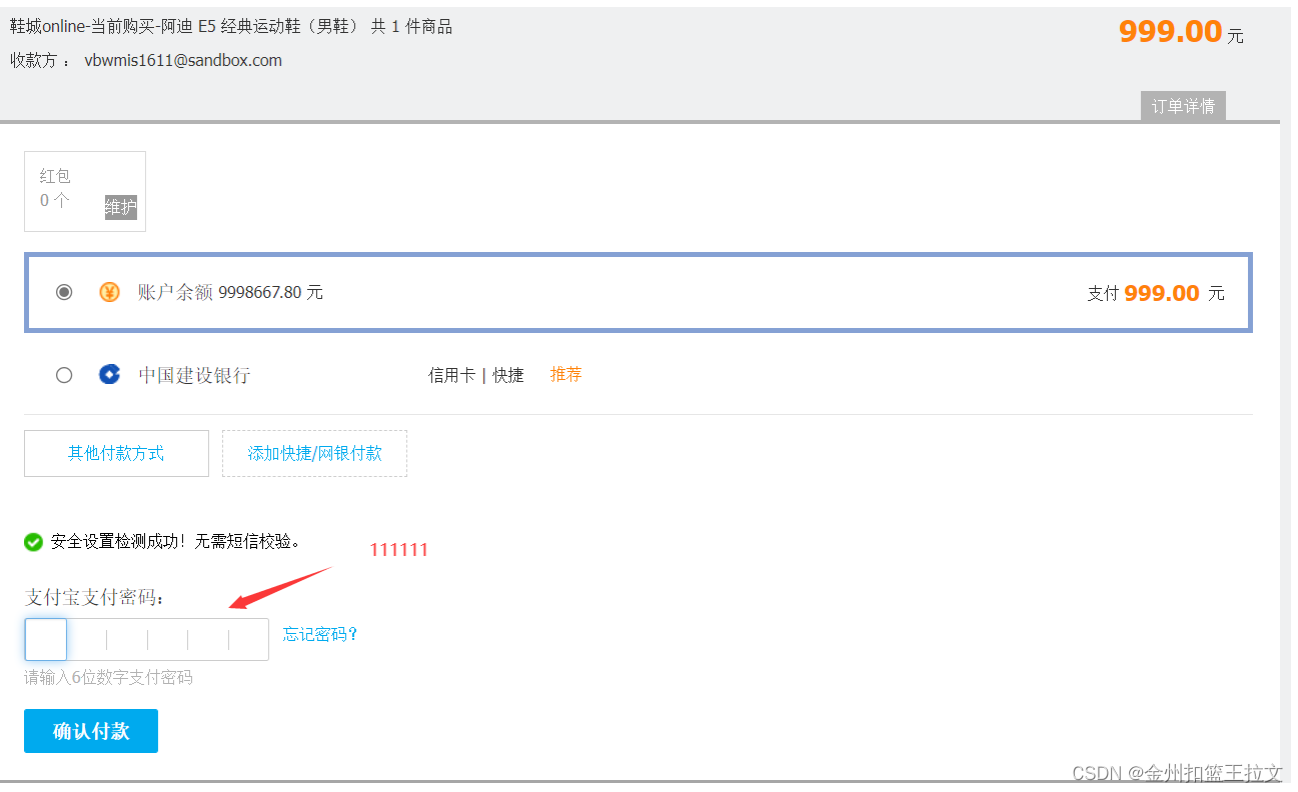Image resolution: width=1298 pixels, height=792 pixels.
Task: Click the 账户余额 9998667.80 元 text
Action: click(x=230, y=292)
